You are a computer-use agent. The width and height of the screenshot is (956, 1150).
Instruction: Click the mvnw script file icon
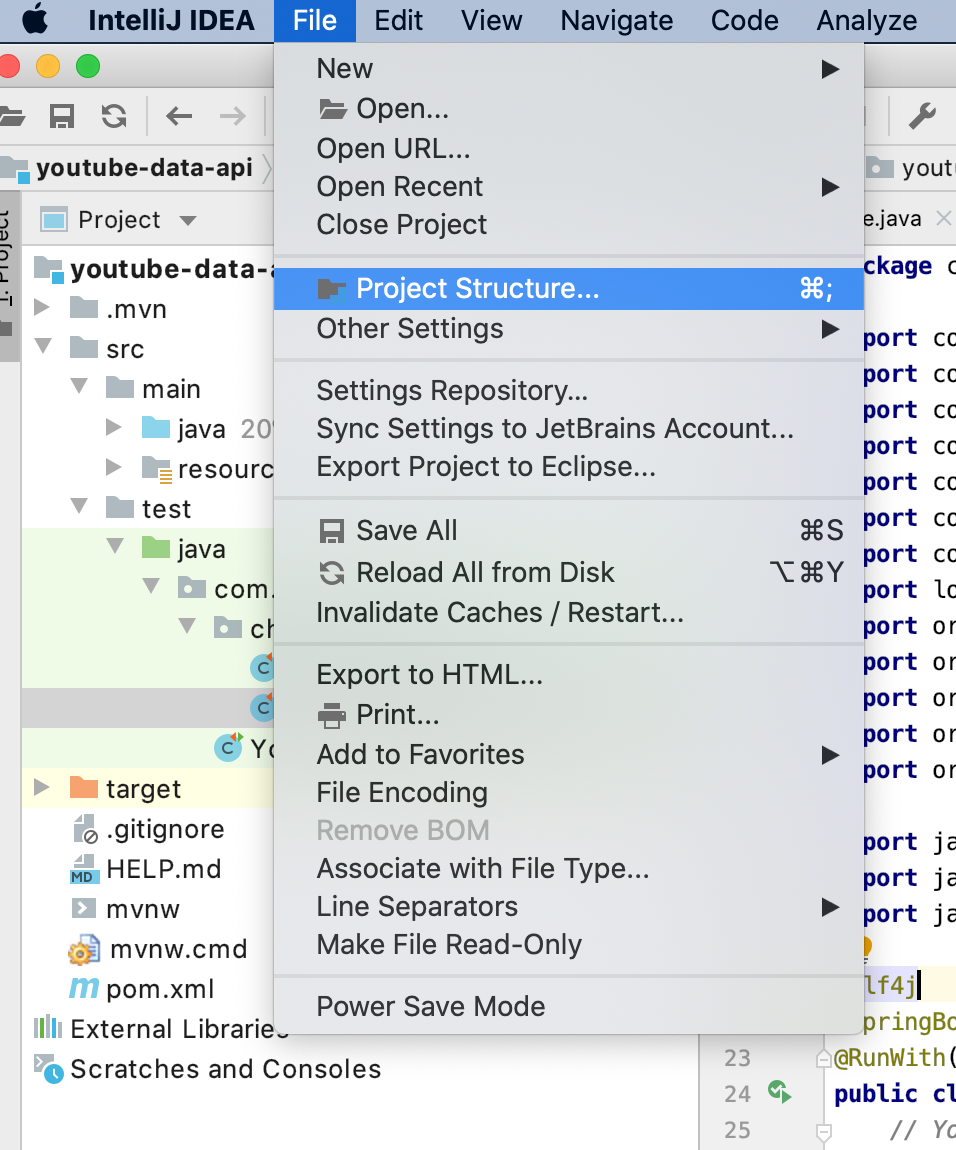pos(84,909)
